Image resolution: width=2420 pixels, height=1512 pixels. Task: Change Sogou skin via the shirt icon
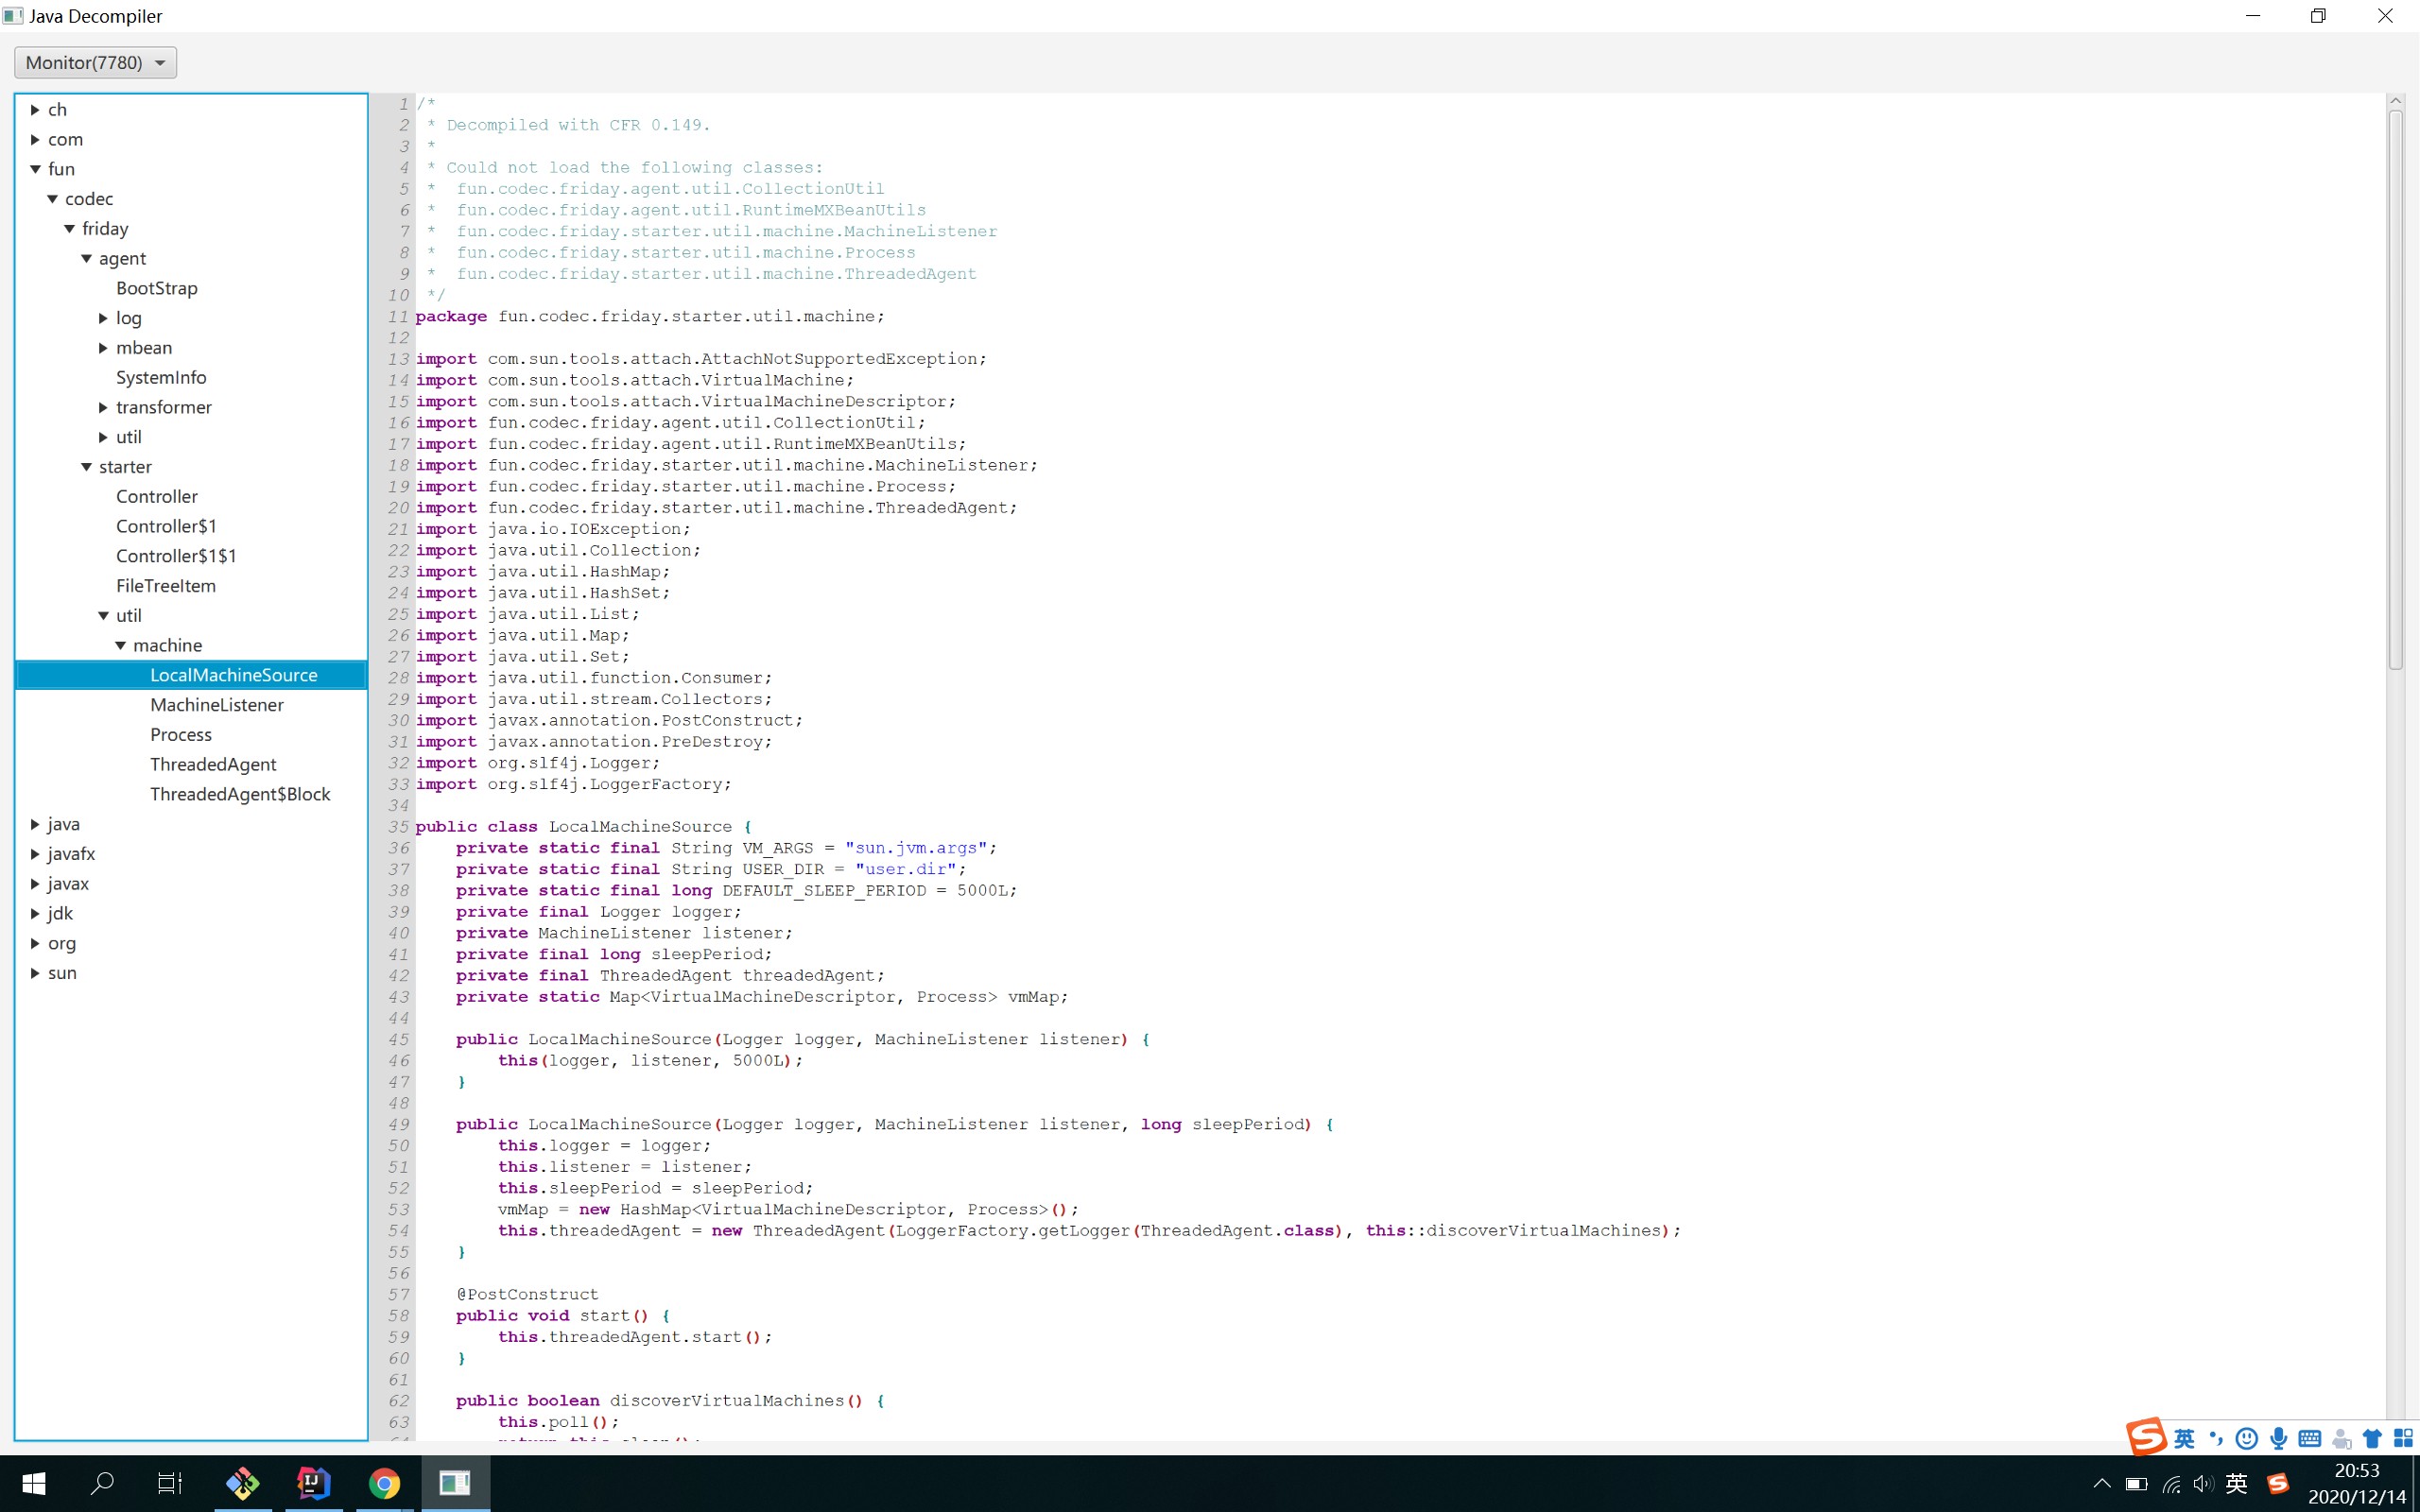click(x=2372, y=1437)
